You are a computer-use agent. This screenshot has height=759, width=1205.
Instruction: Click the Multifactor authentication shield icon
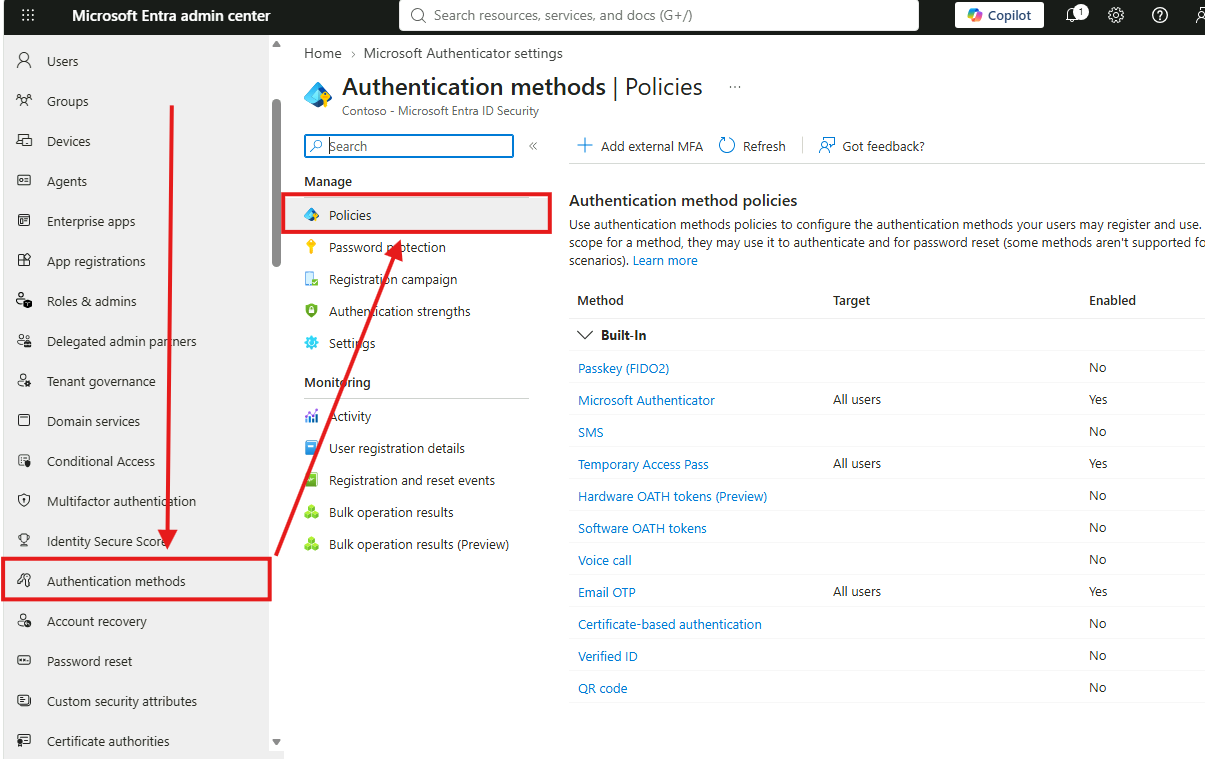(25, 501)
